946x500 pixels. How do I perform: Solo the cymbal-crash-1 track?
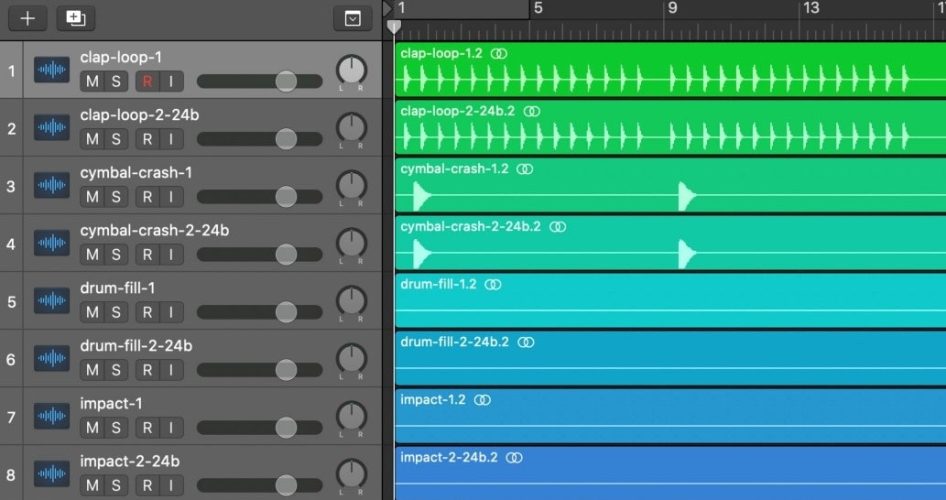116,197
